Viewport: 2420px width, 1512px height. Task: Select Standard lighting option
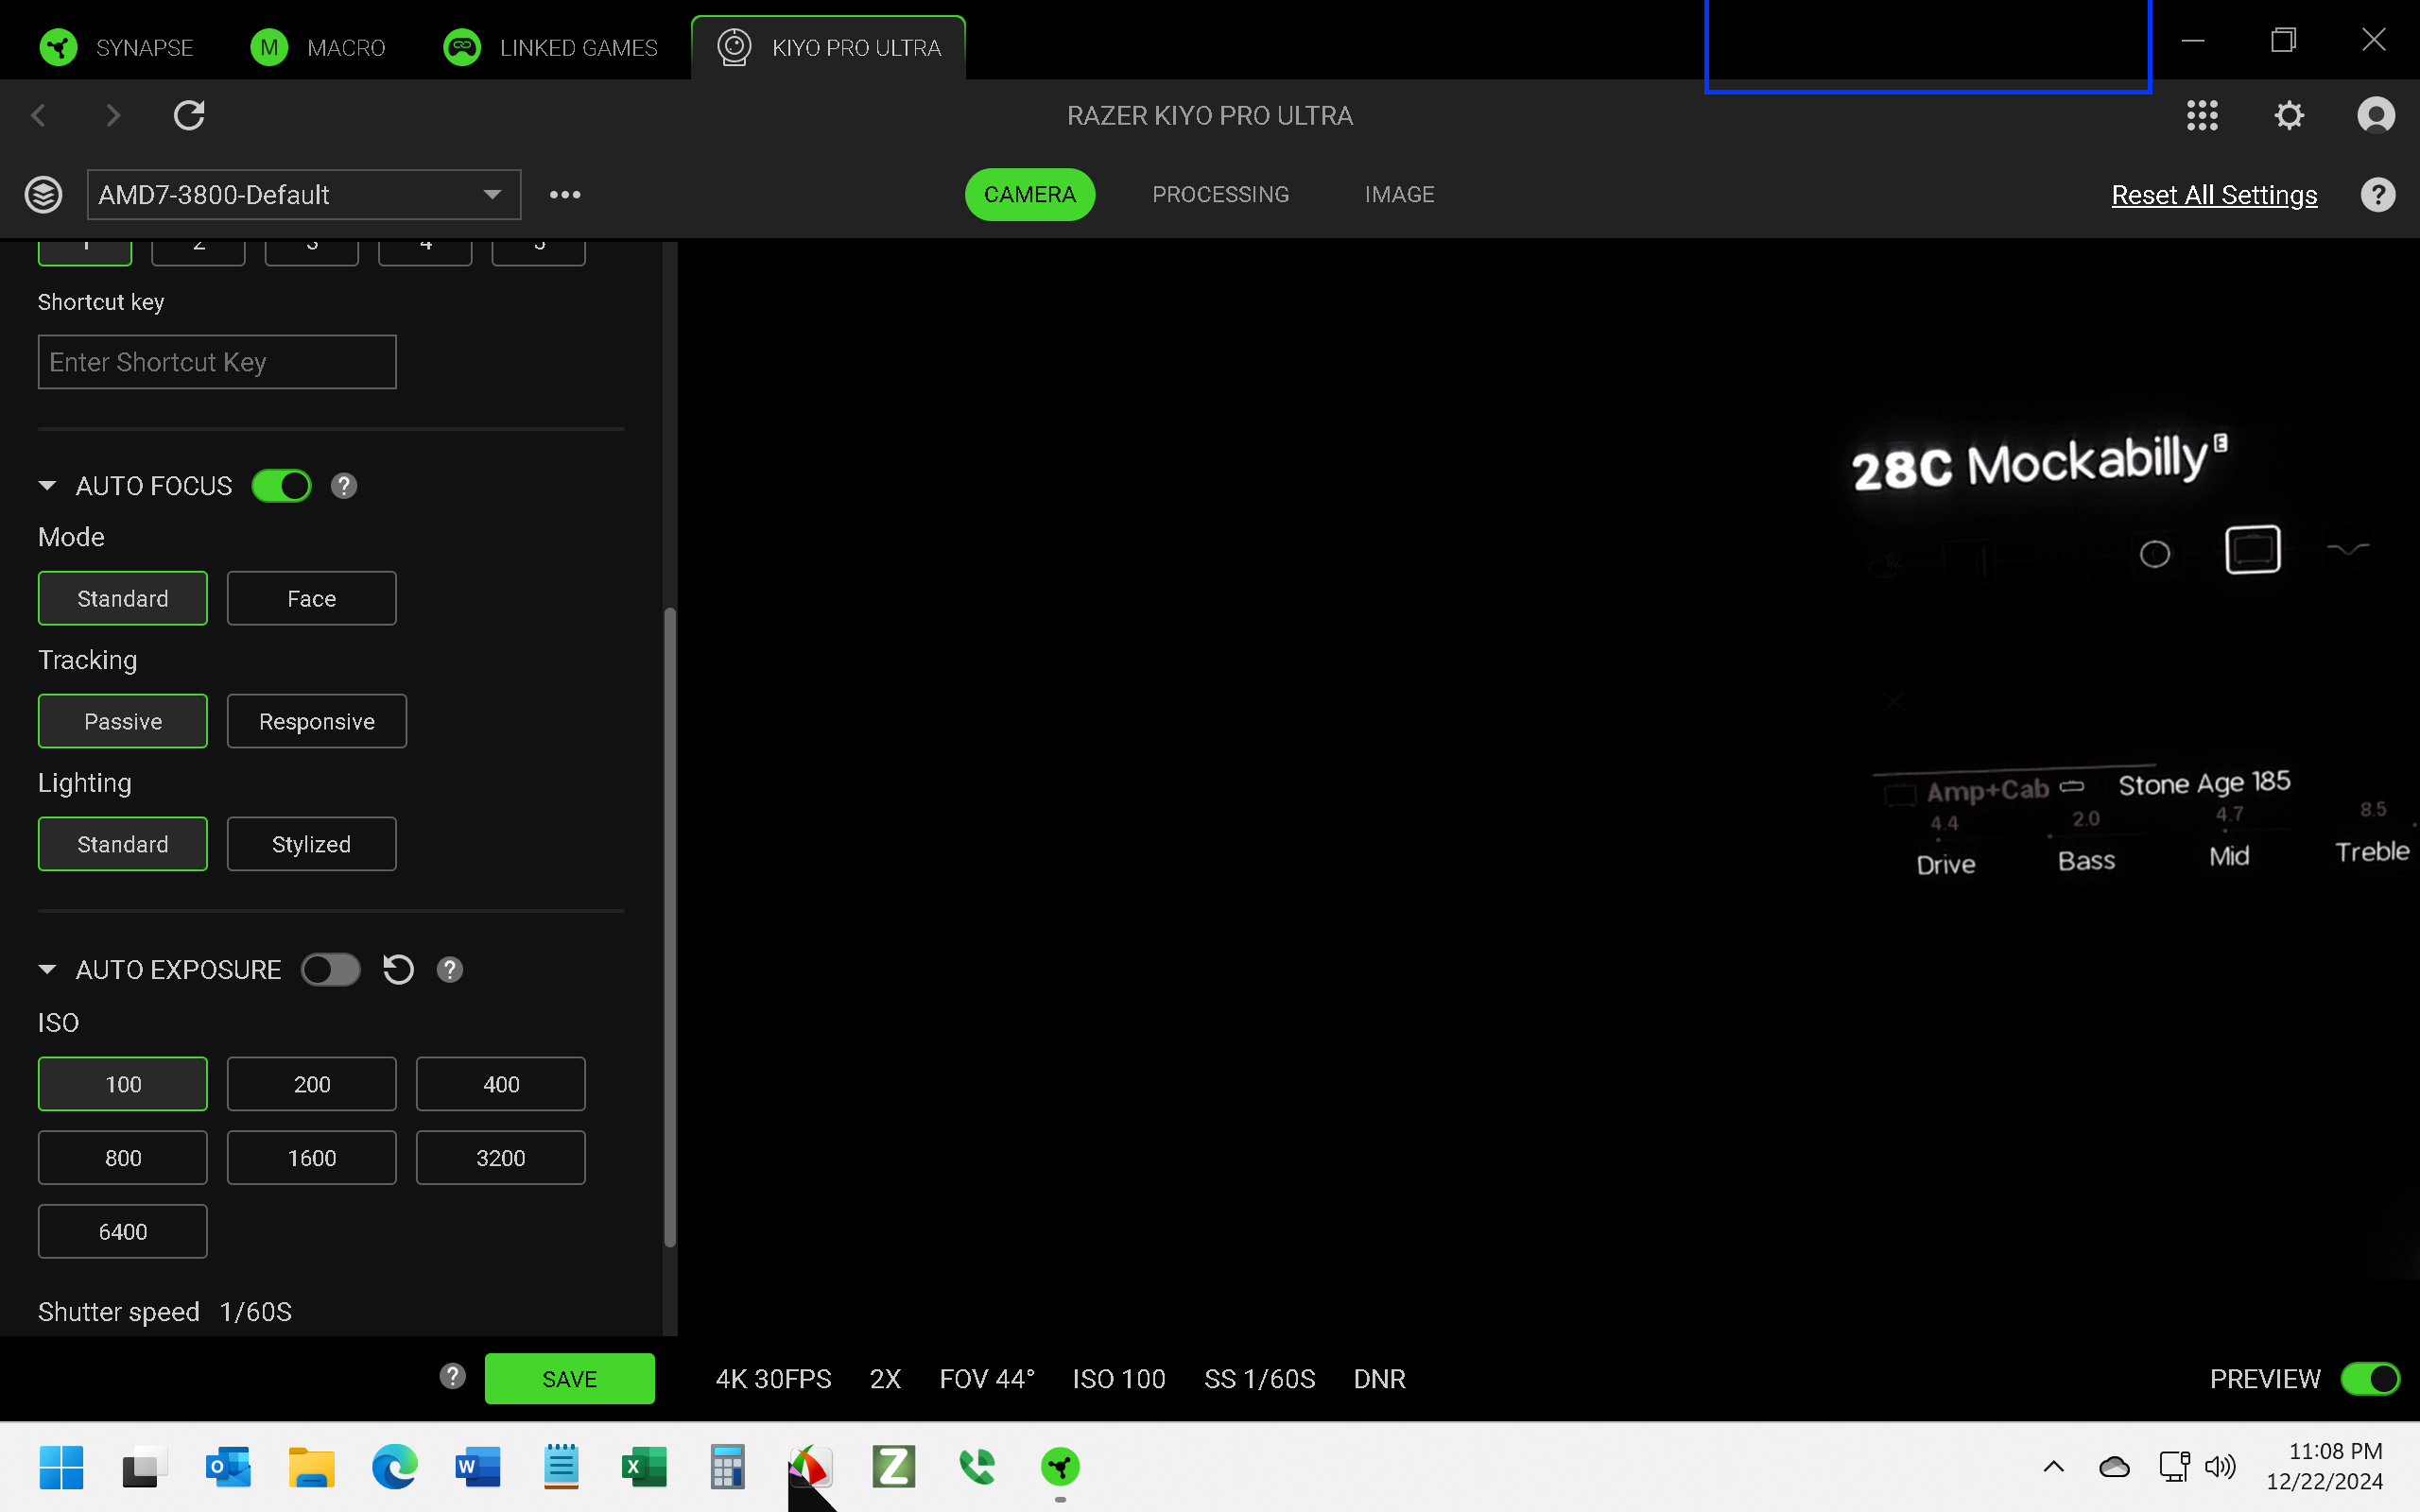(123, 844)
